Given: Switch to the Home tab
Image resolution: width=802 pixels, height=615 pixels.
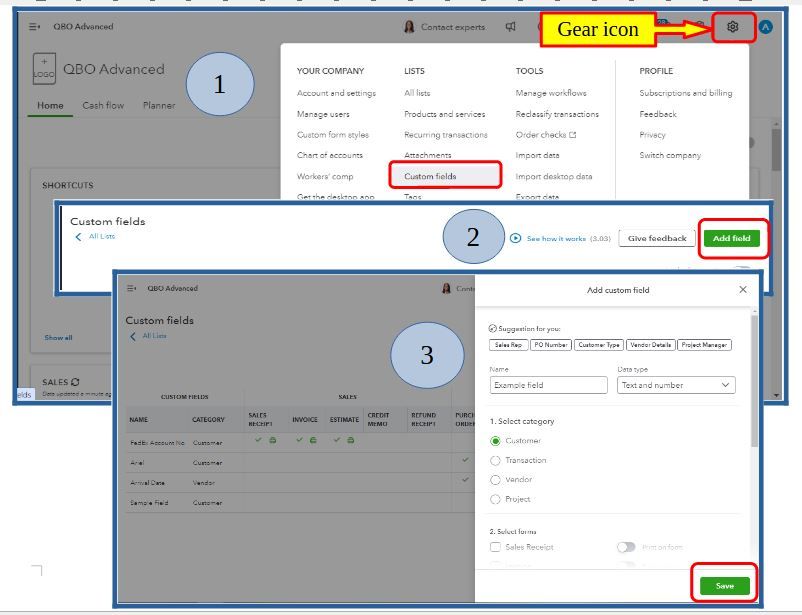Looking at the screenshot, I should (50, 105).
